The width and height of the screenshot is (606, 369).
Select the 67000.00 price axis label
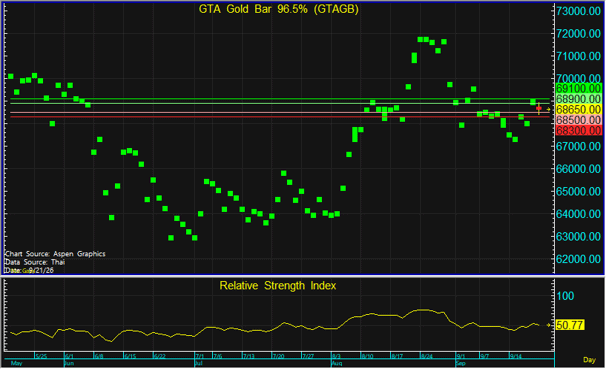tap(579, 146)
